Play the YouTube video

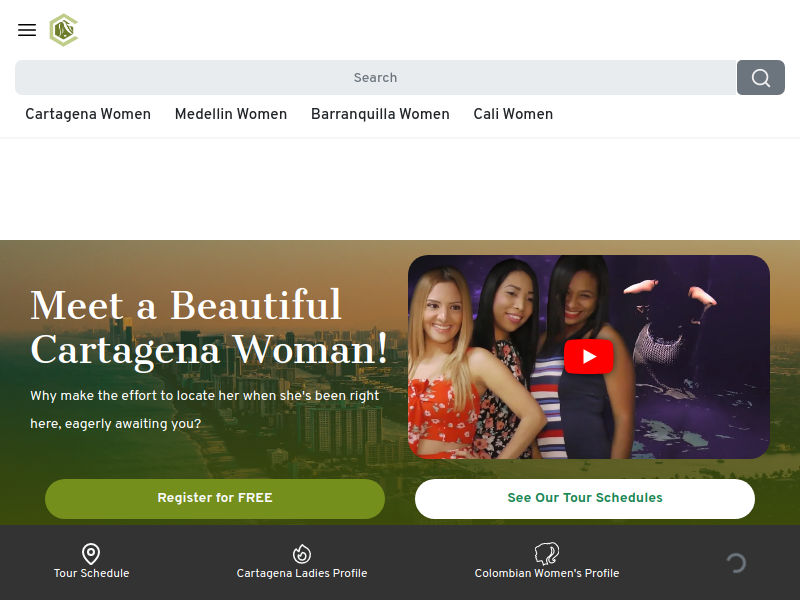589,357
